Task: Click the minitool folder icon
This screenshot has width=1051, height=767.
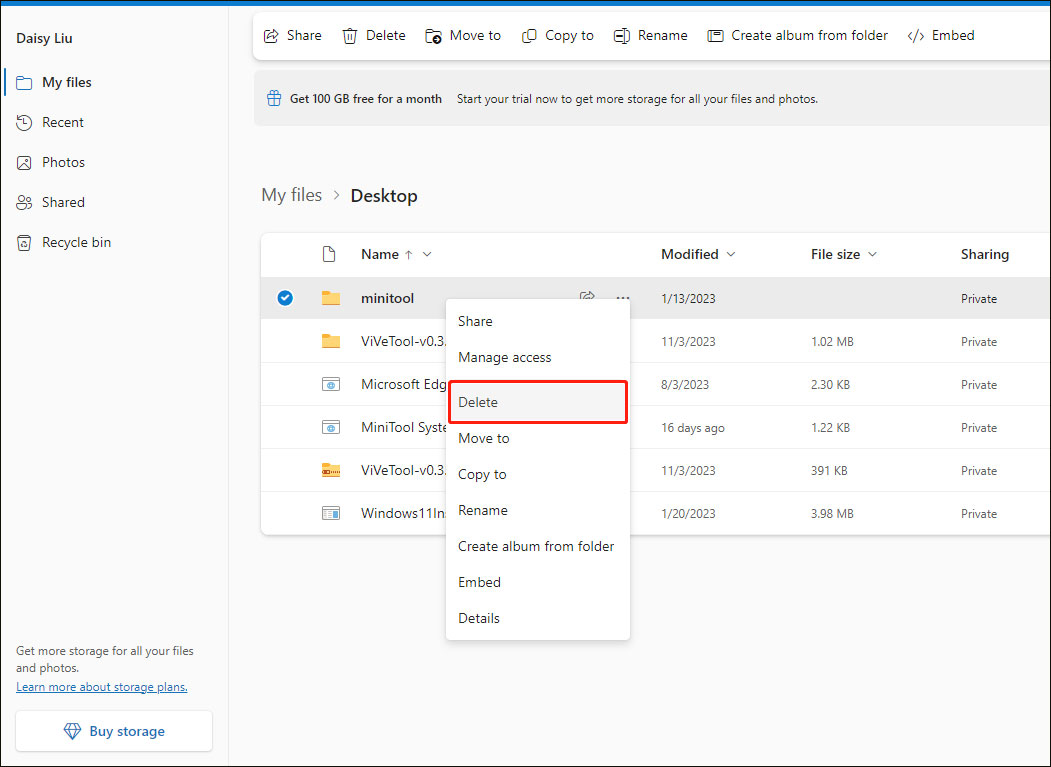Action: pos(330,298)
